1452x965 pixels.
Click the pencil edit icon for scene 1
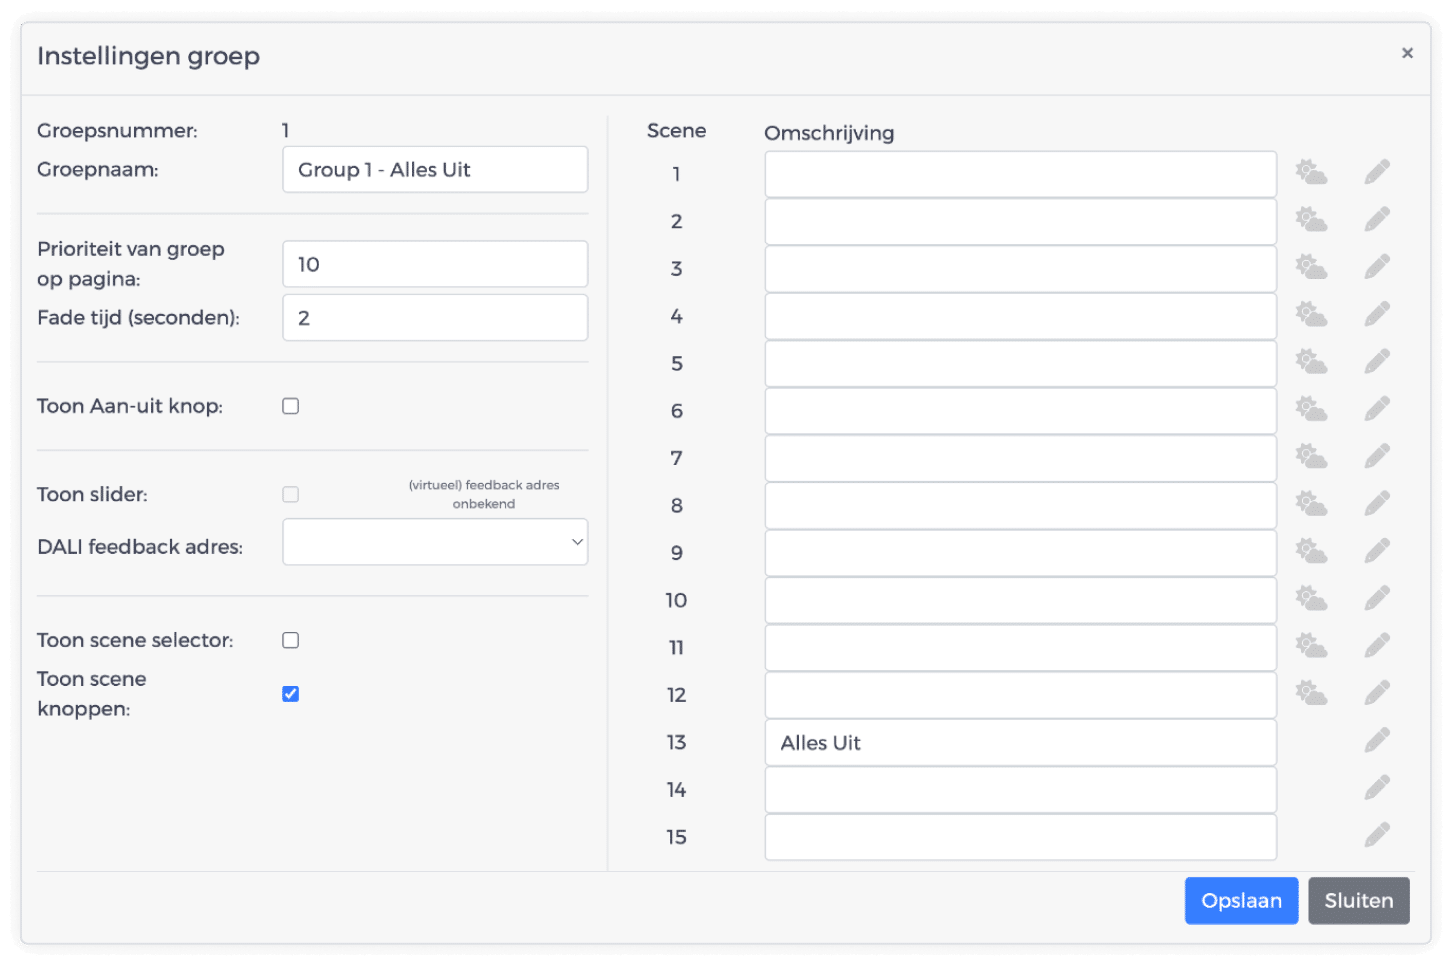point(1377,172)
